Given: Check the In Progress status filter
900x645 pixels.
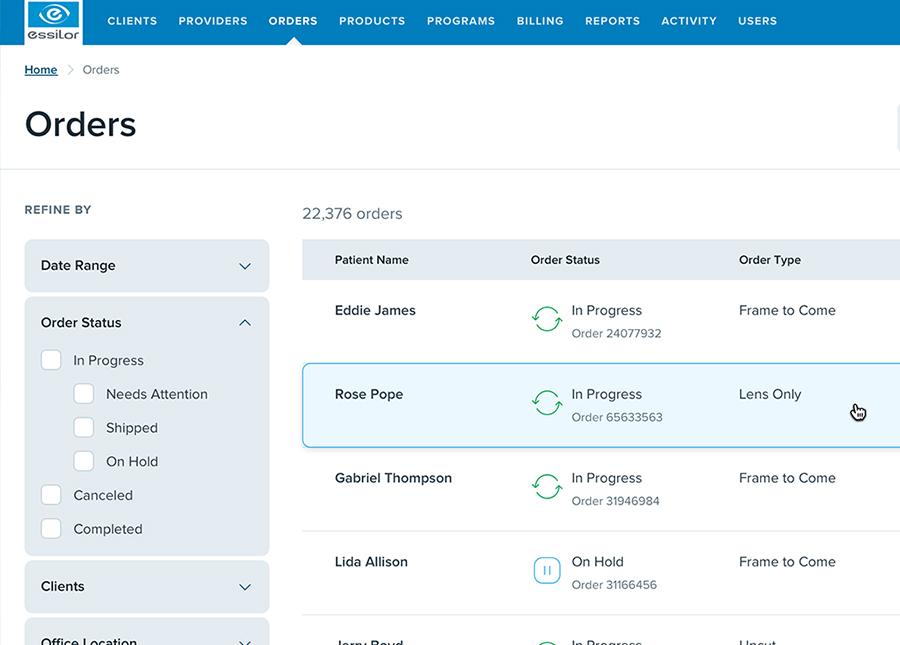Looking at the screenshot, I should 51,360.
